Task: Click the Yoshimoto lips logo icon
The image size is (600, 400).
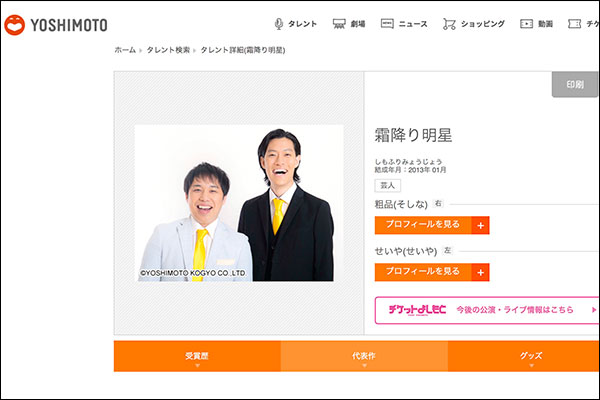Action: point(15,24)
